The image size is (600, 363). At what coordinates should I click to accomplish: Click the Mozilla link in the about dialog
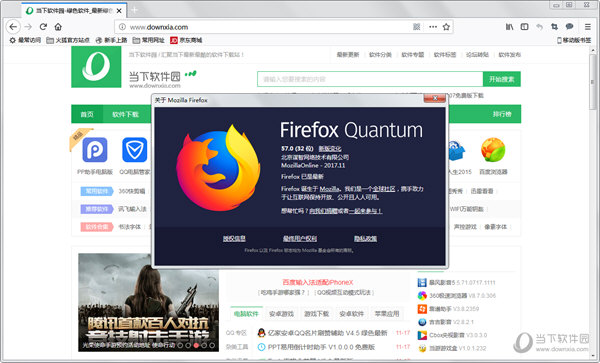click(x=329, y=189)
